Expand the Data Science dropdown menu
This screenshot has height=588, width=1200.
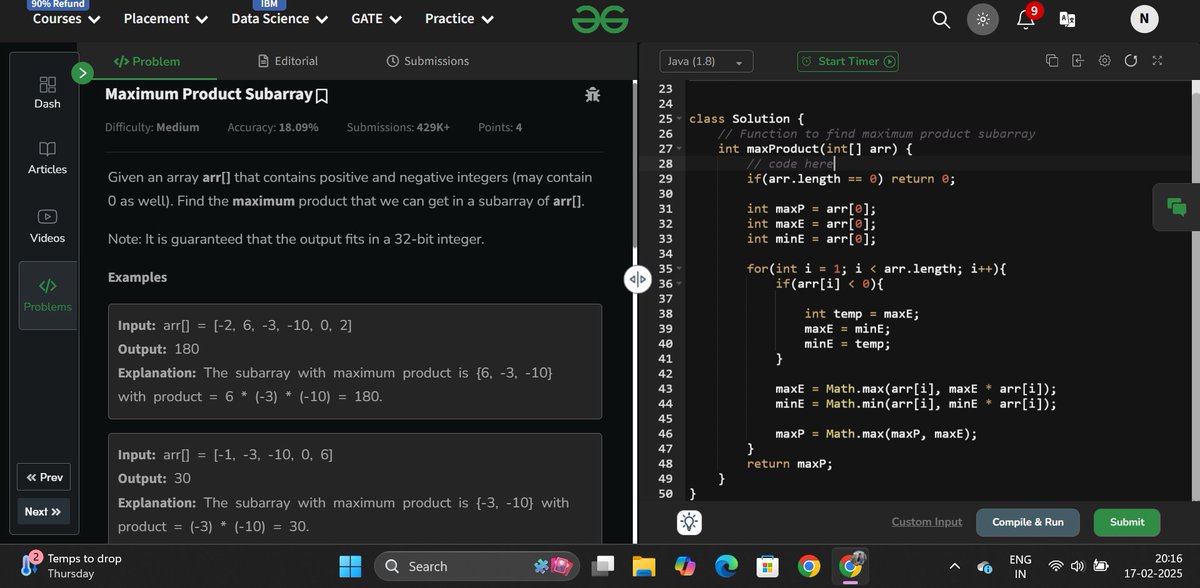tap(279, 19)
